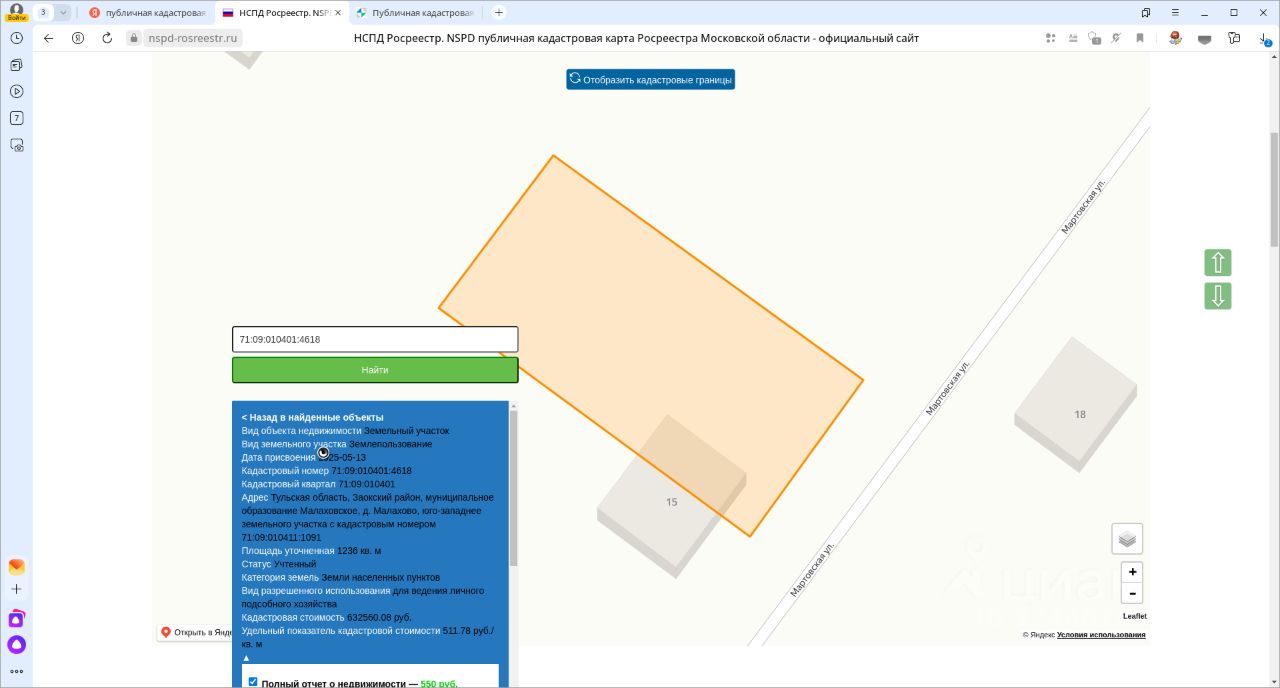Image resolution: width=1280 pixels, height=688 pixels.
Task: Zoom out the map with minus button
Action: point(1131,594)
